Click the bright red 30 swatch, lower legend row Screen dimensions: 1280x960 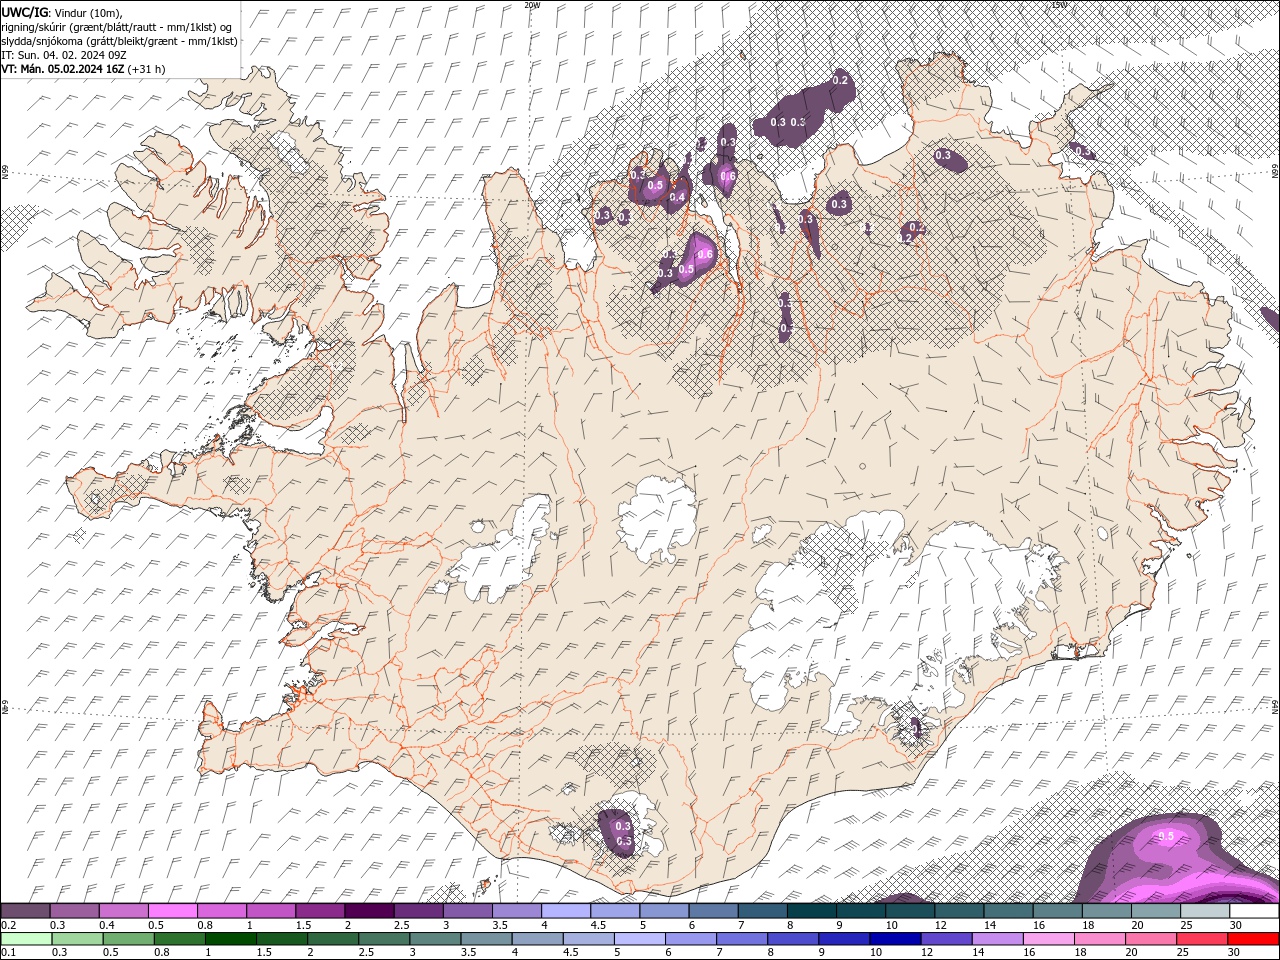[1252, 939]
